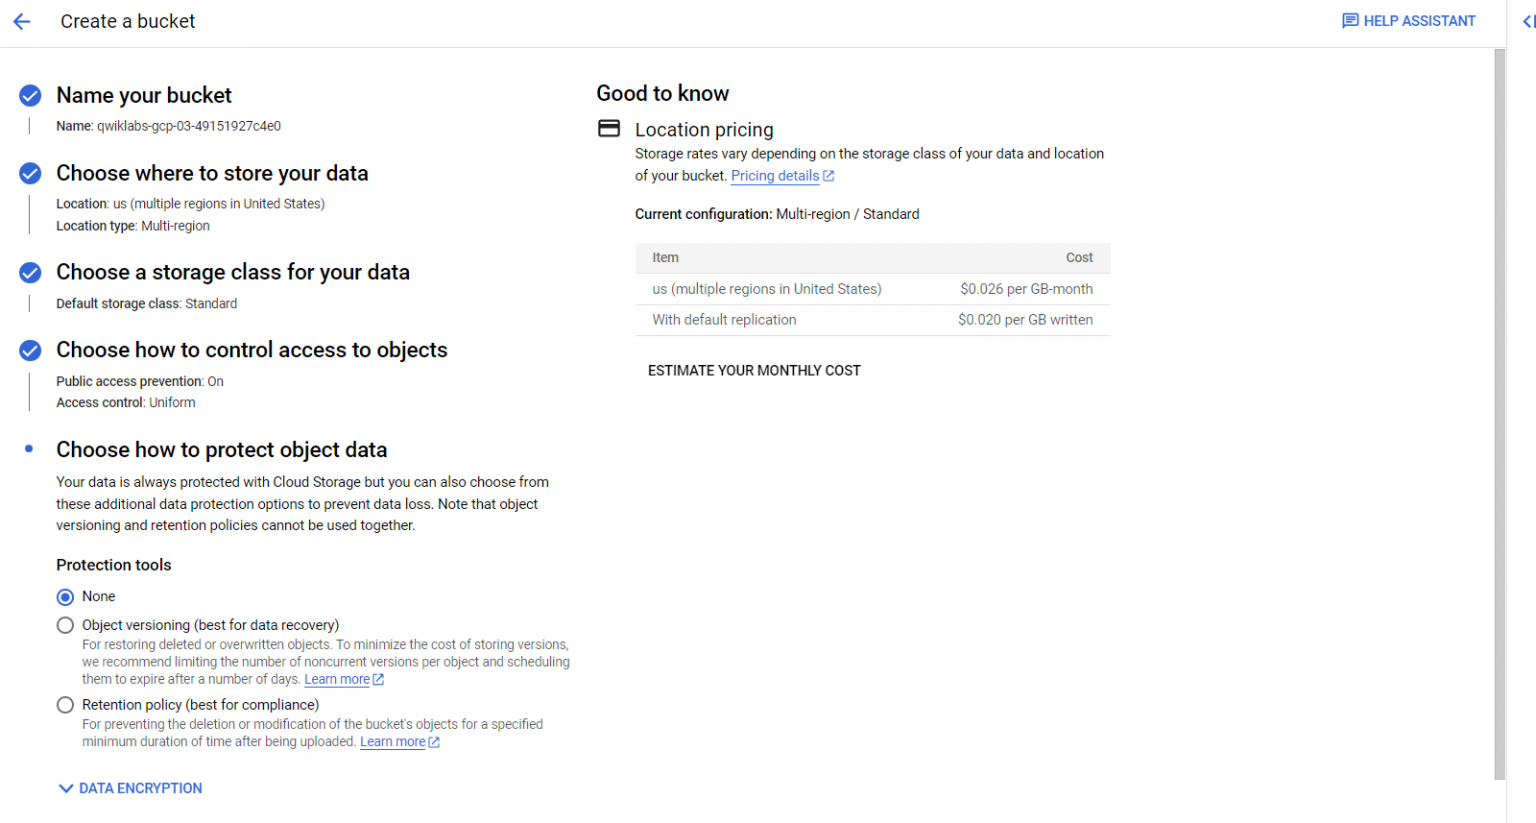The height and width of the screenshot is (823, 1536).
Task: Click the check icon on the storage class step
Action: click(29, 272)
